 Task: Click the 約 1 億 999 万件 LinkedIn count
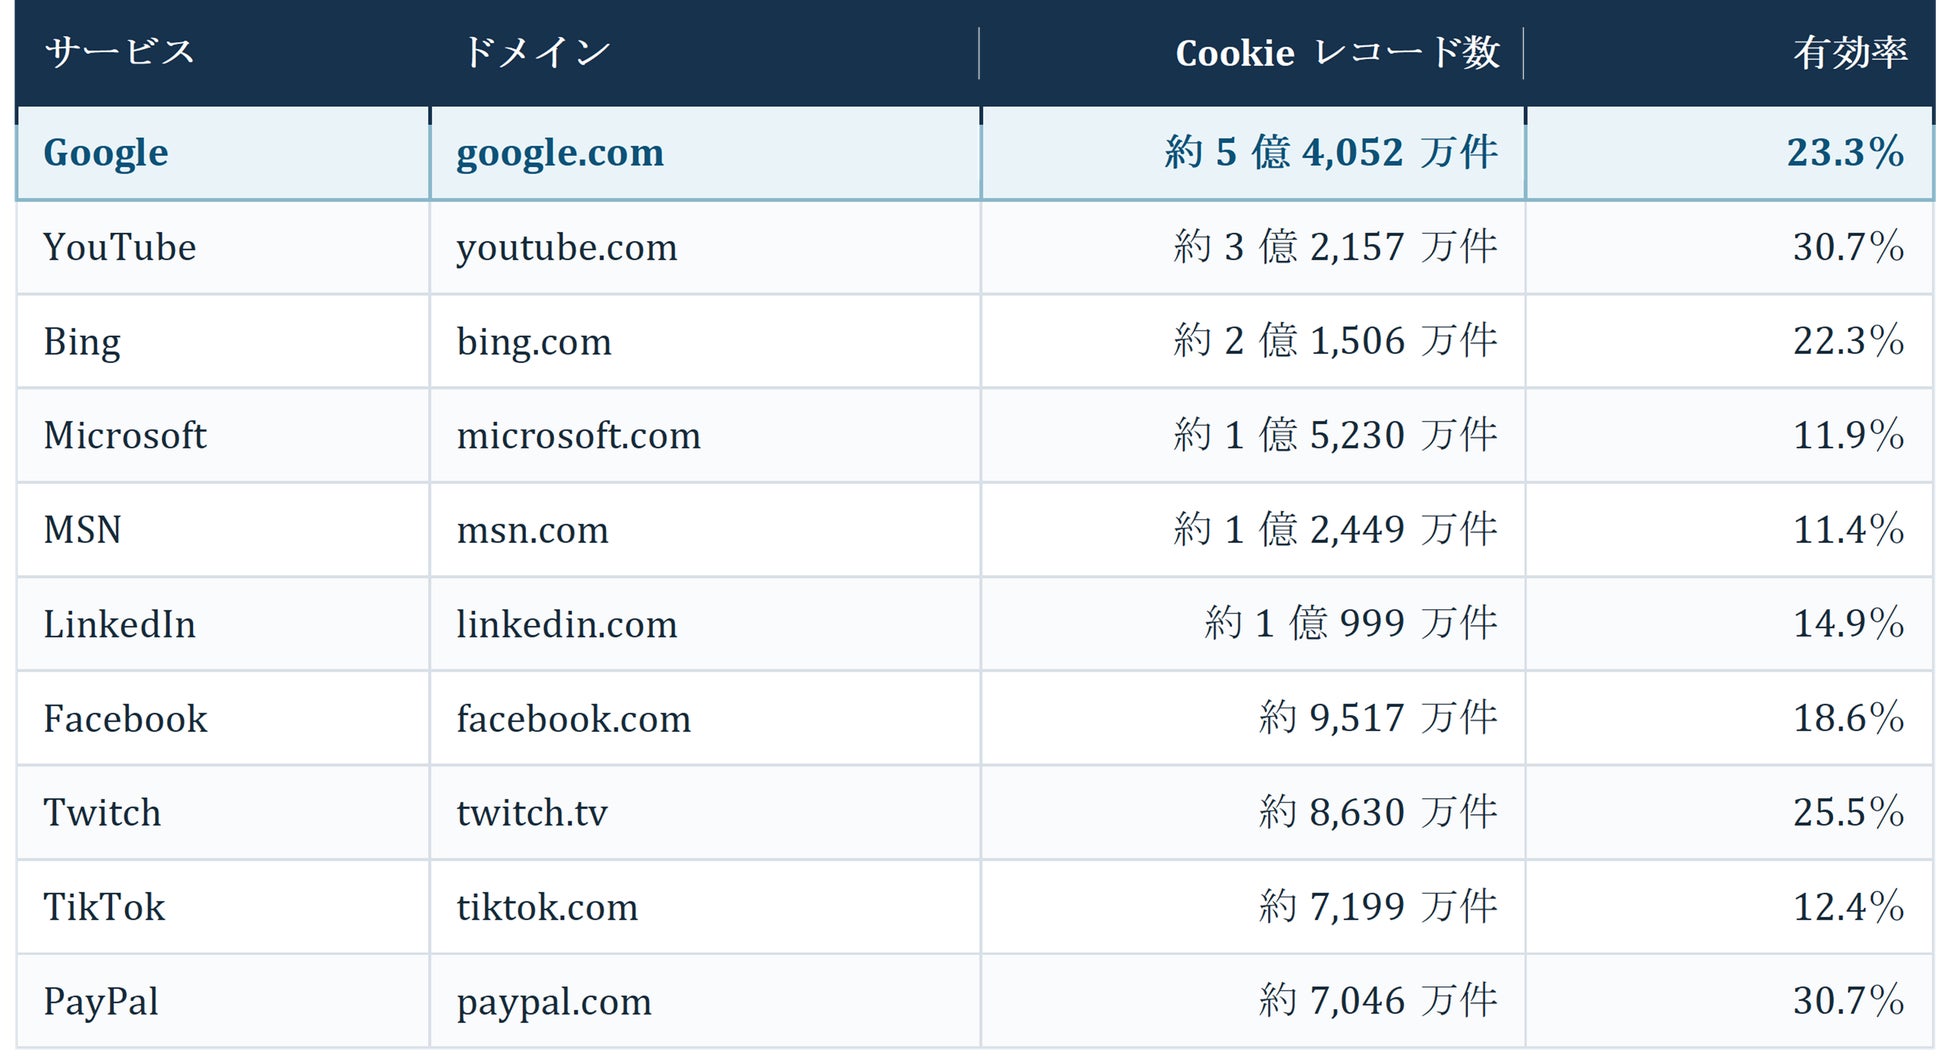coord(1352,623)
